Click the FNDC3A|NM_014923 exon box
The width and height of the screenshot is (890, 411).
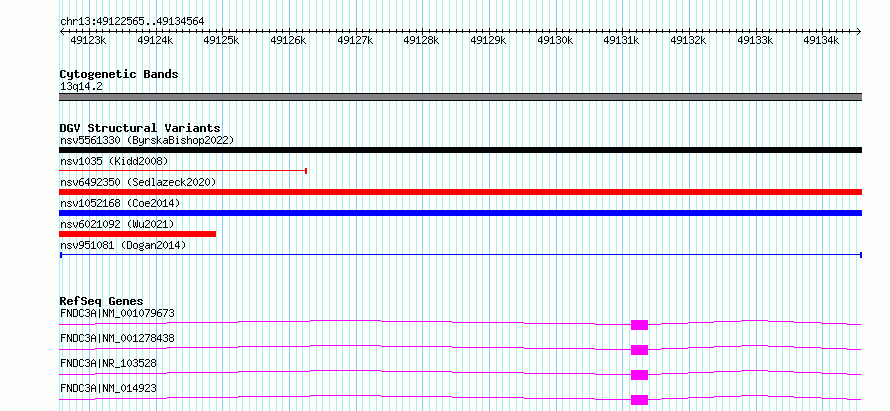pos(639,400)
